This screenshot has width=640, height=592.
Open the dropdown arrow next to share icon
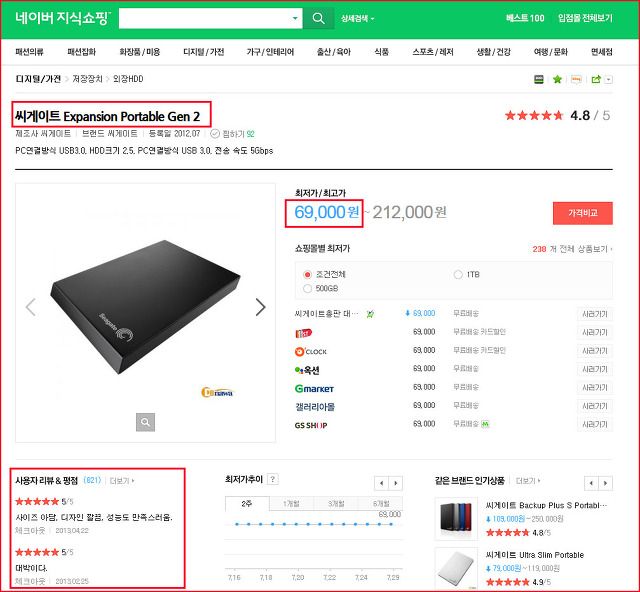(x=608, y=80)
